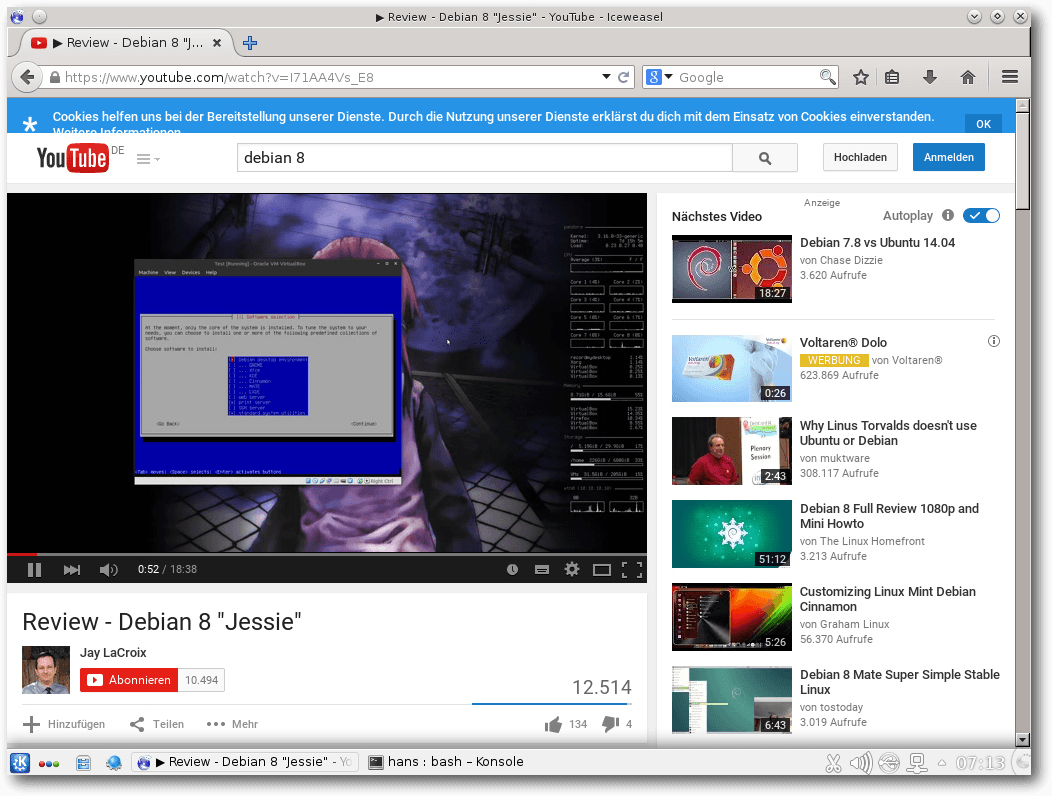Screen dimensions: 1052x796
Task: Go to YouTube home via logo
Action: [72, 158]
